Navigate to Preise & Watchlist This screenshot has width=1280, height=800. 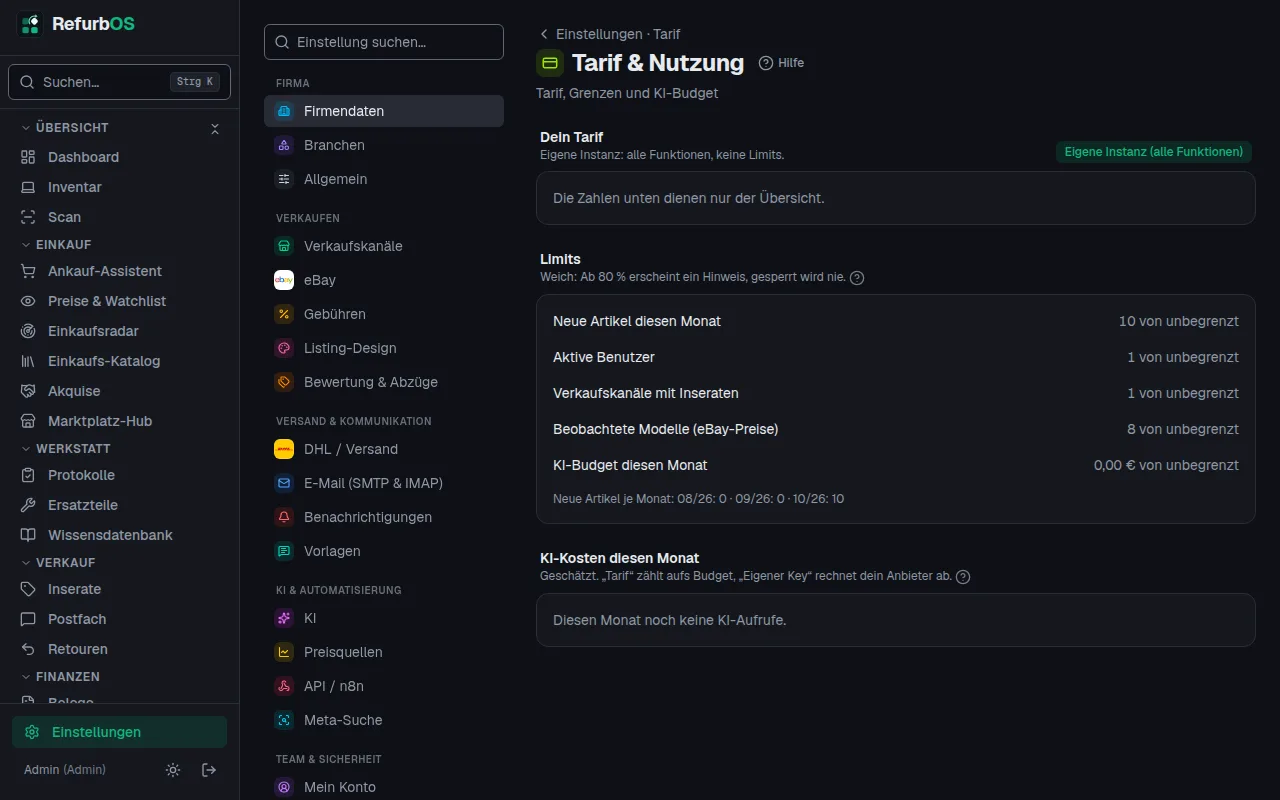[120, 301]
